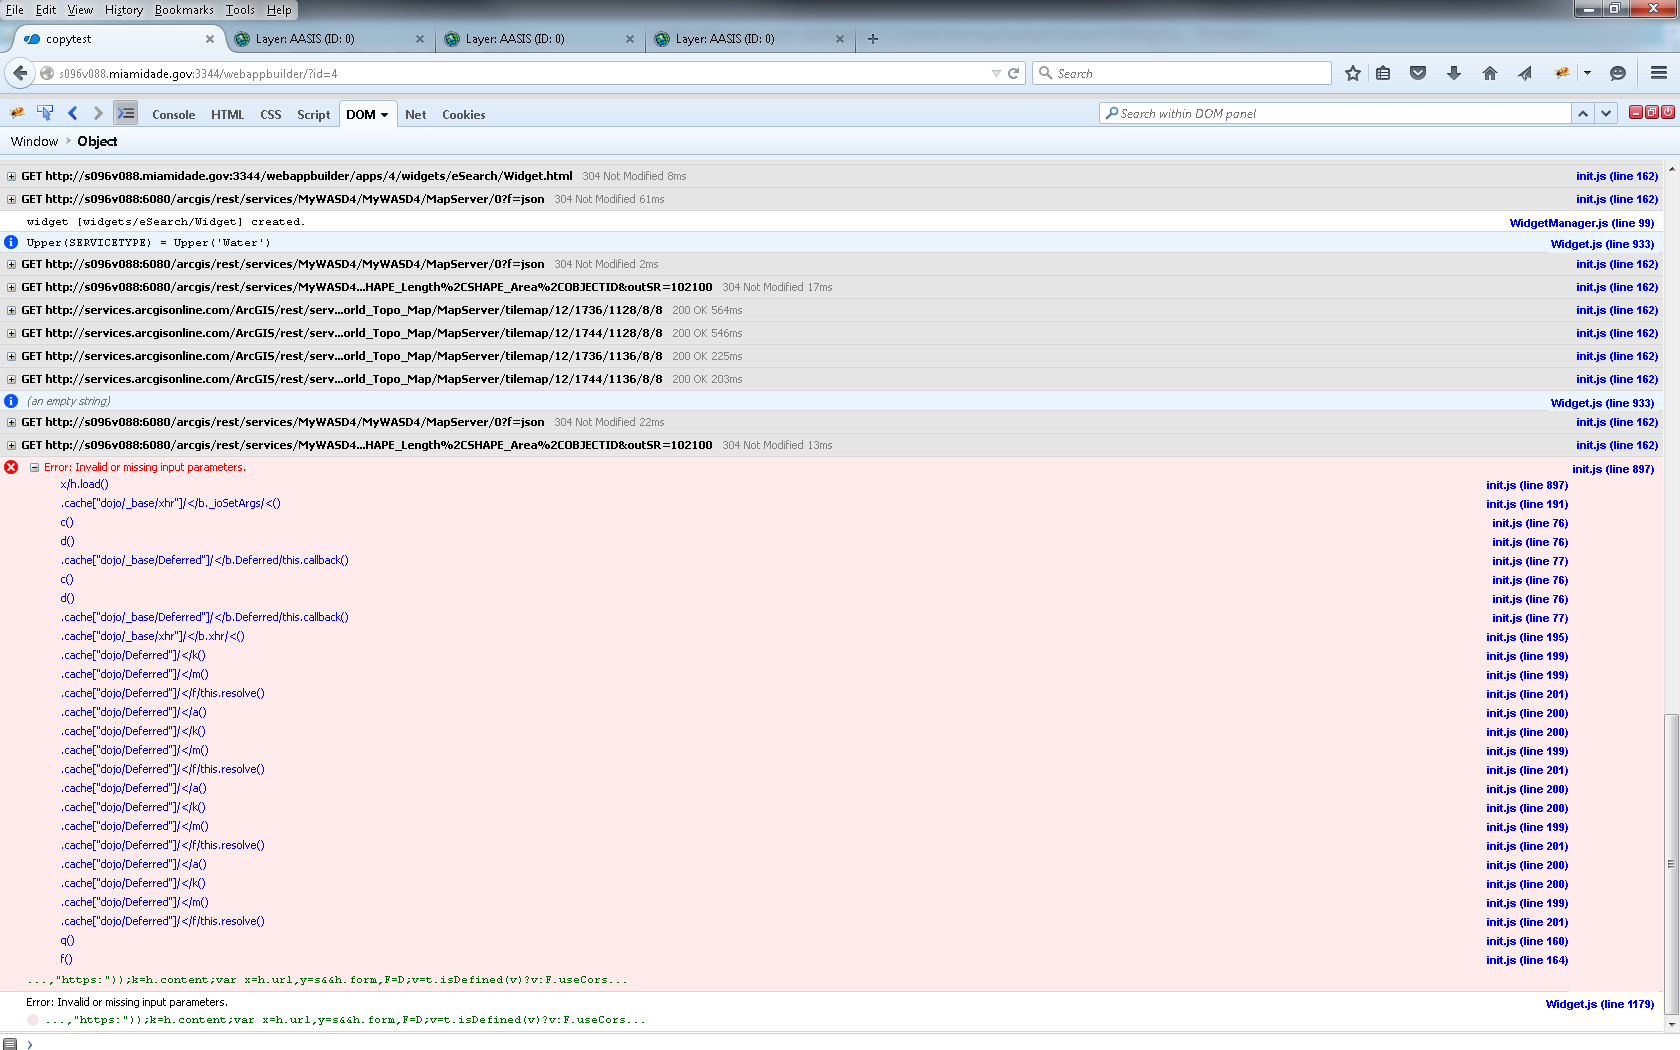Show bookmarks list icon
The height and width of the screenshot is (1050, 1680).
(1383, 73)
